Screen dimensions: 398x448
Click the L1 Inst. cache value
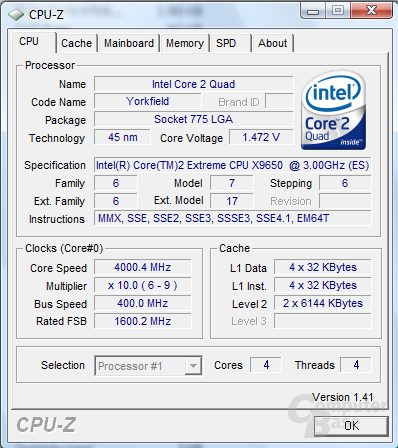pyautogui.click(x=323, y=285)
